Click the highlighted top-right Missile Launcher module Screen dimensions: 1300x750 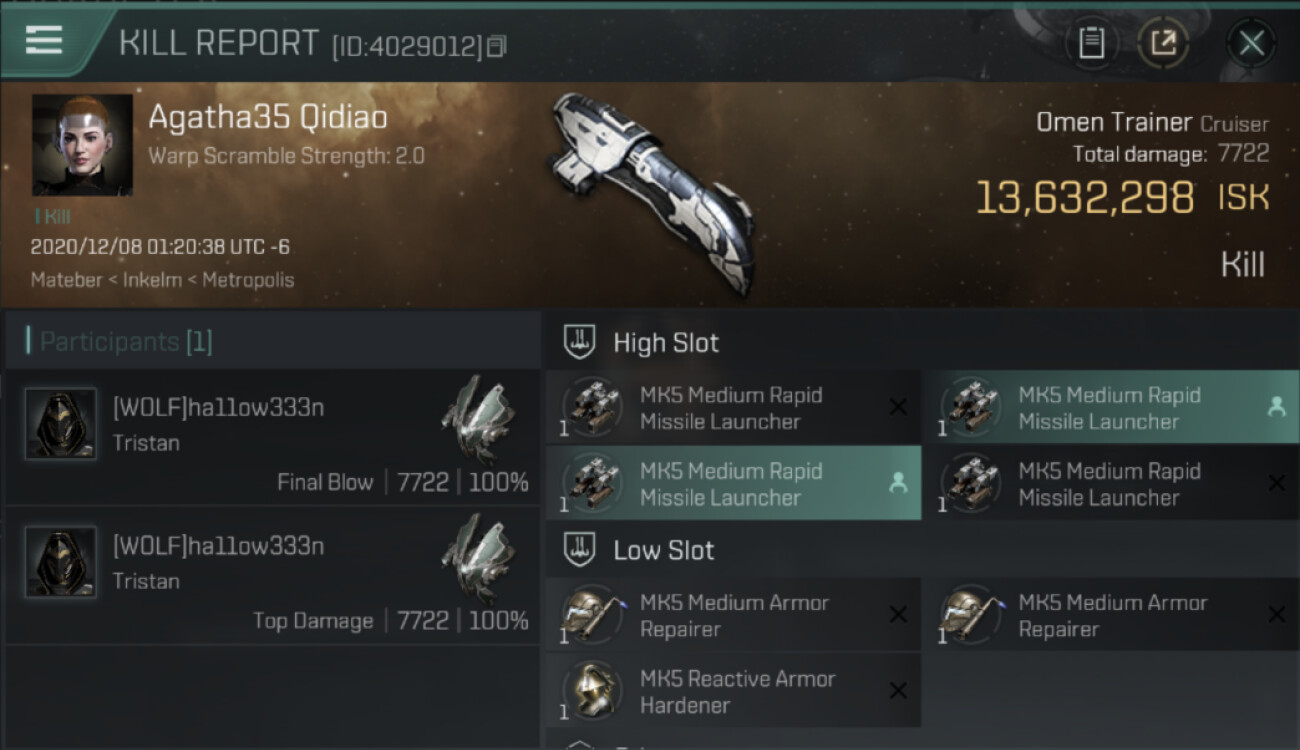(x=1110, y=408)
